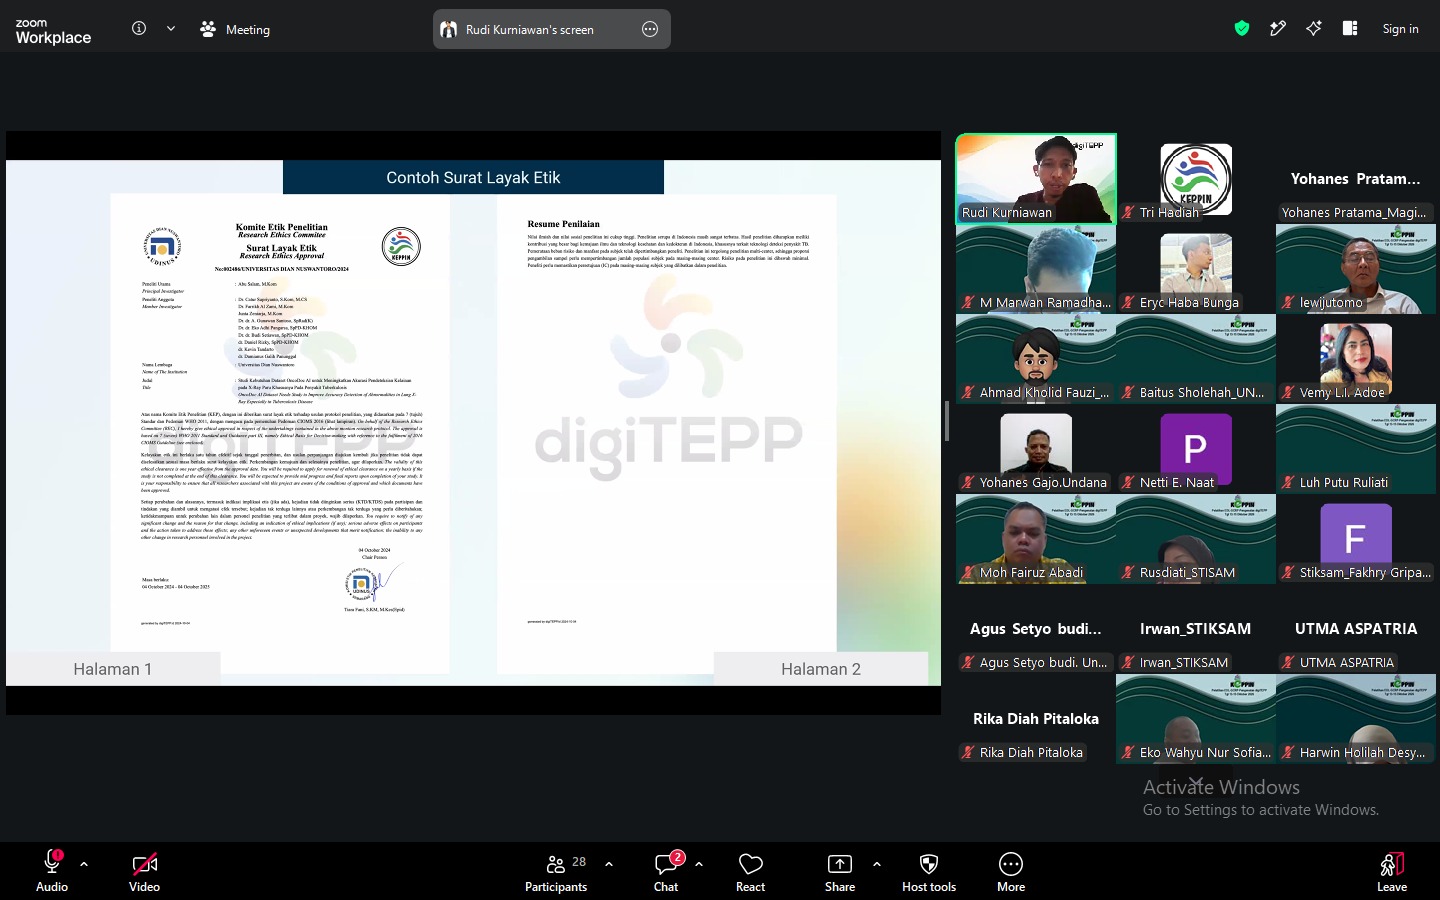
Task: Click muted mic icon on Moh Fairuz Abadi
Action: click(x=968, y=572)
